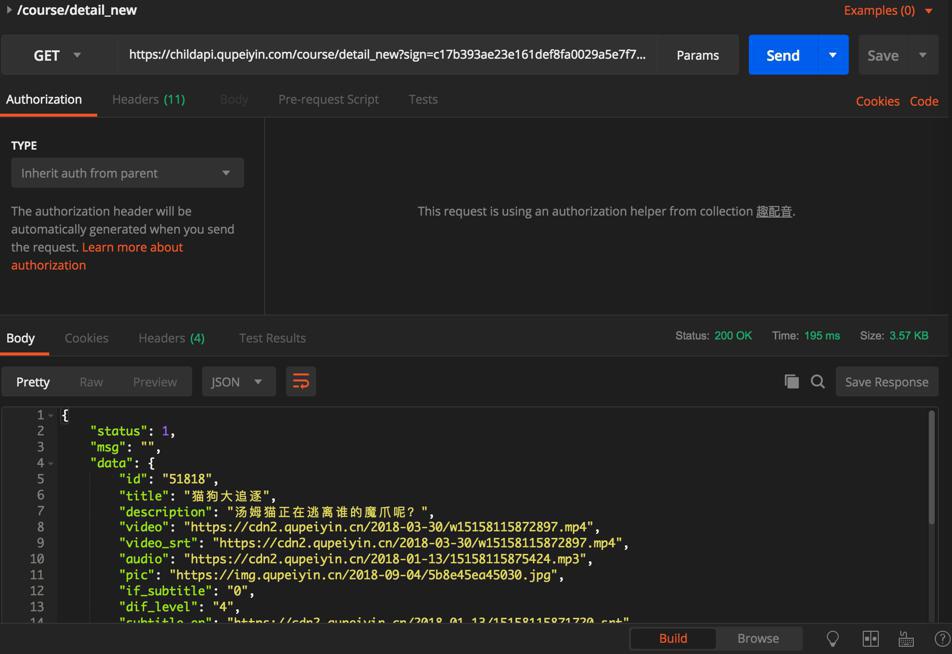
Task: Click the "dif_level": "4" line
Action: pos(179,607)
